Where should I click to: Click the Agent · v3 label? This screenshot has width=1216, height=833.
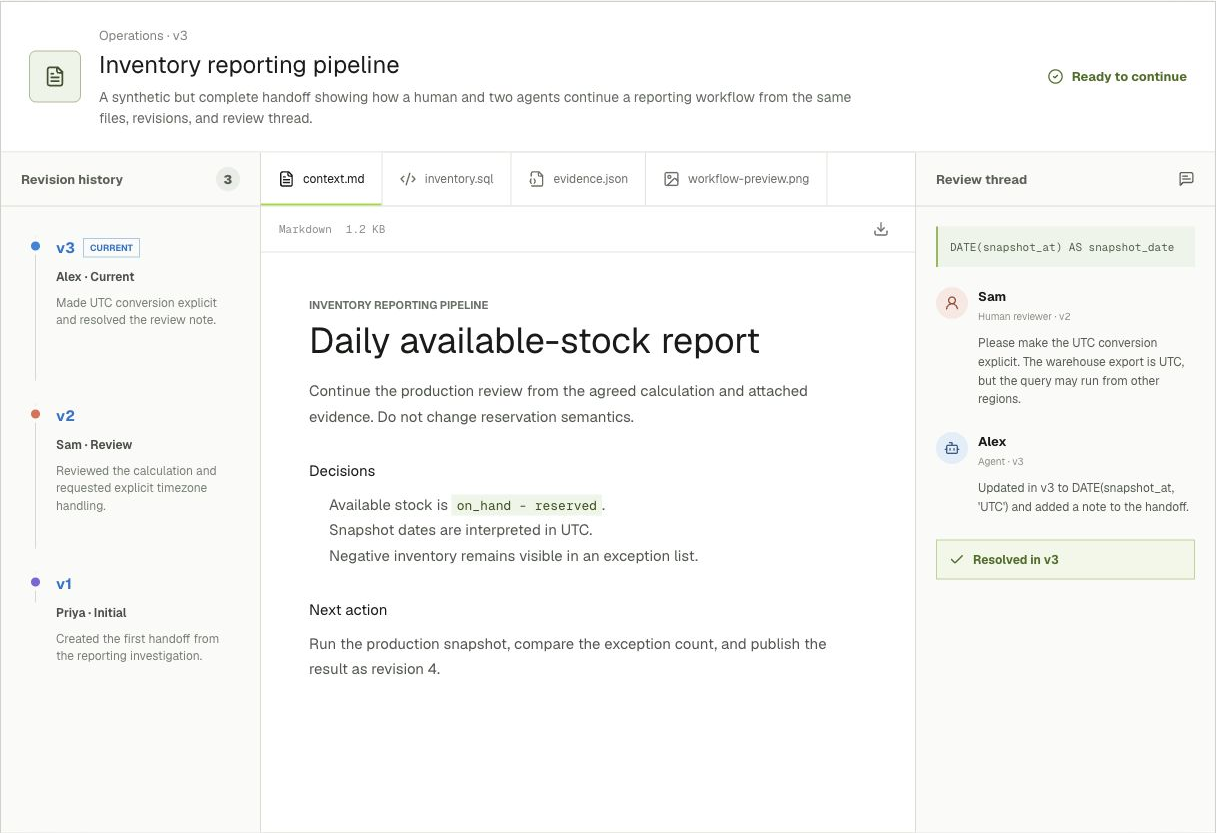coord(1001,462)
